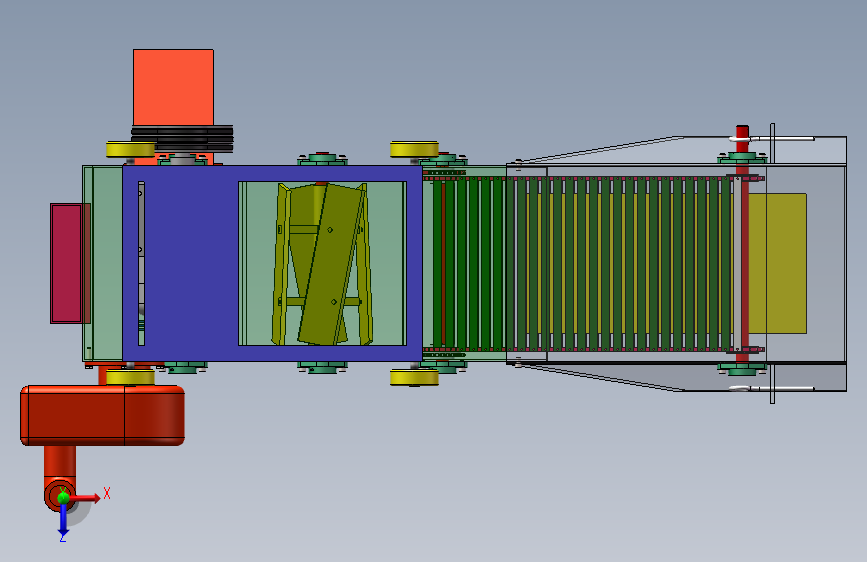
Task: Pick the large red gearbox housing
Action: click(102, 415)
